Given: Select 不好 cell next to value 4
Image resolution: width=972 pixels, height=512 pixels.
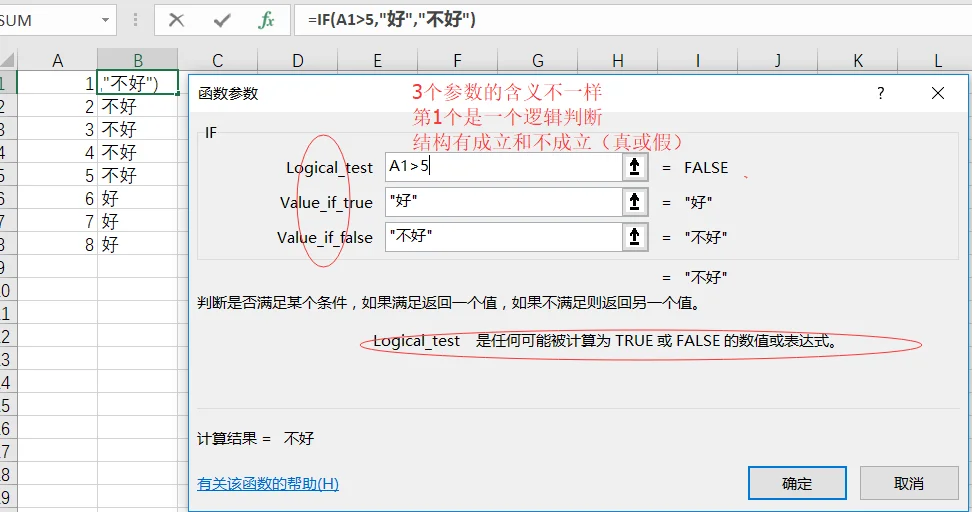Looking at the screenshot, I should coord(138,152).
